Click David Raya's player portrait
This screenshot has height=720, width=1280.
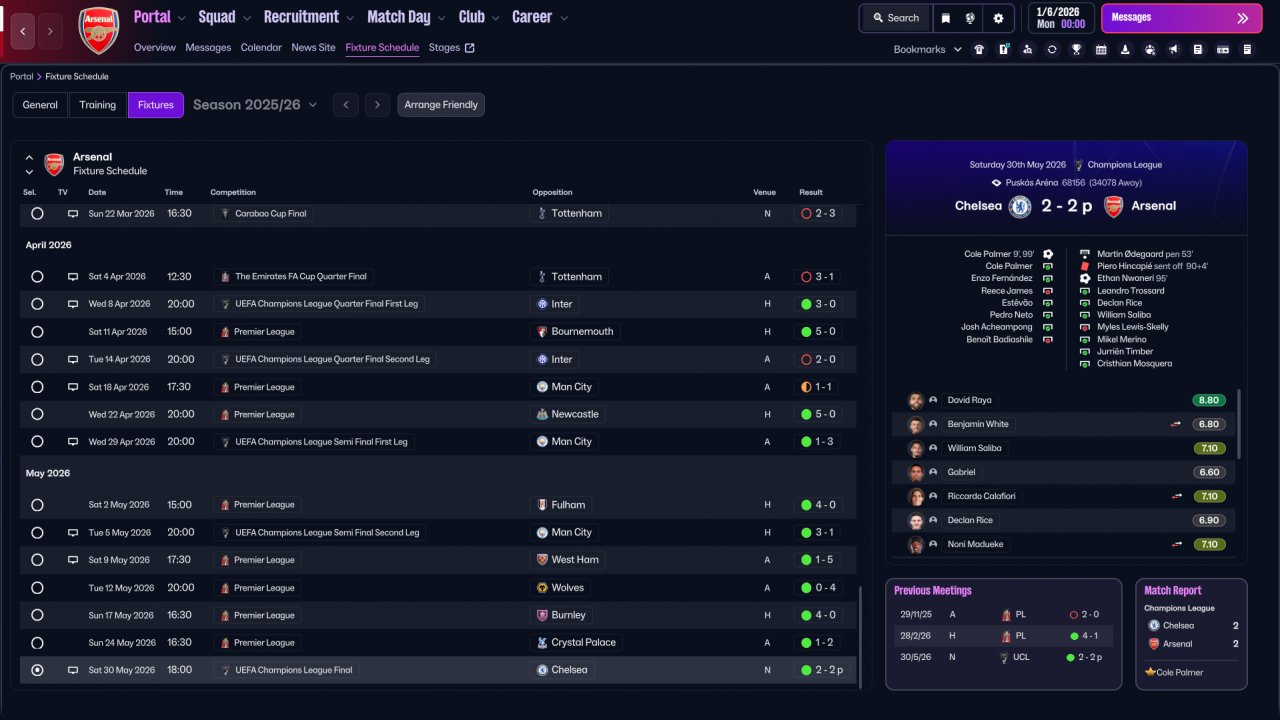(x=915, y=400)
